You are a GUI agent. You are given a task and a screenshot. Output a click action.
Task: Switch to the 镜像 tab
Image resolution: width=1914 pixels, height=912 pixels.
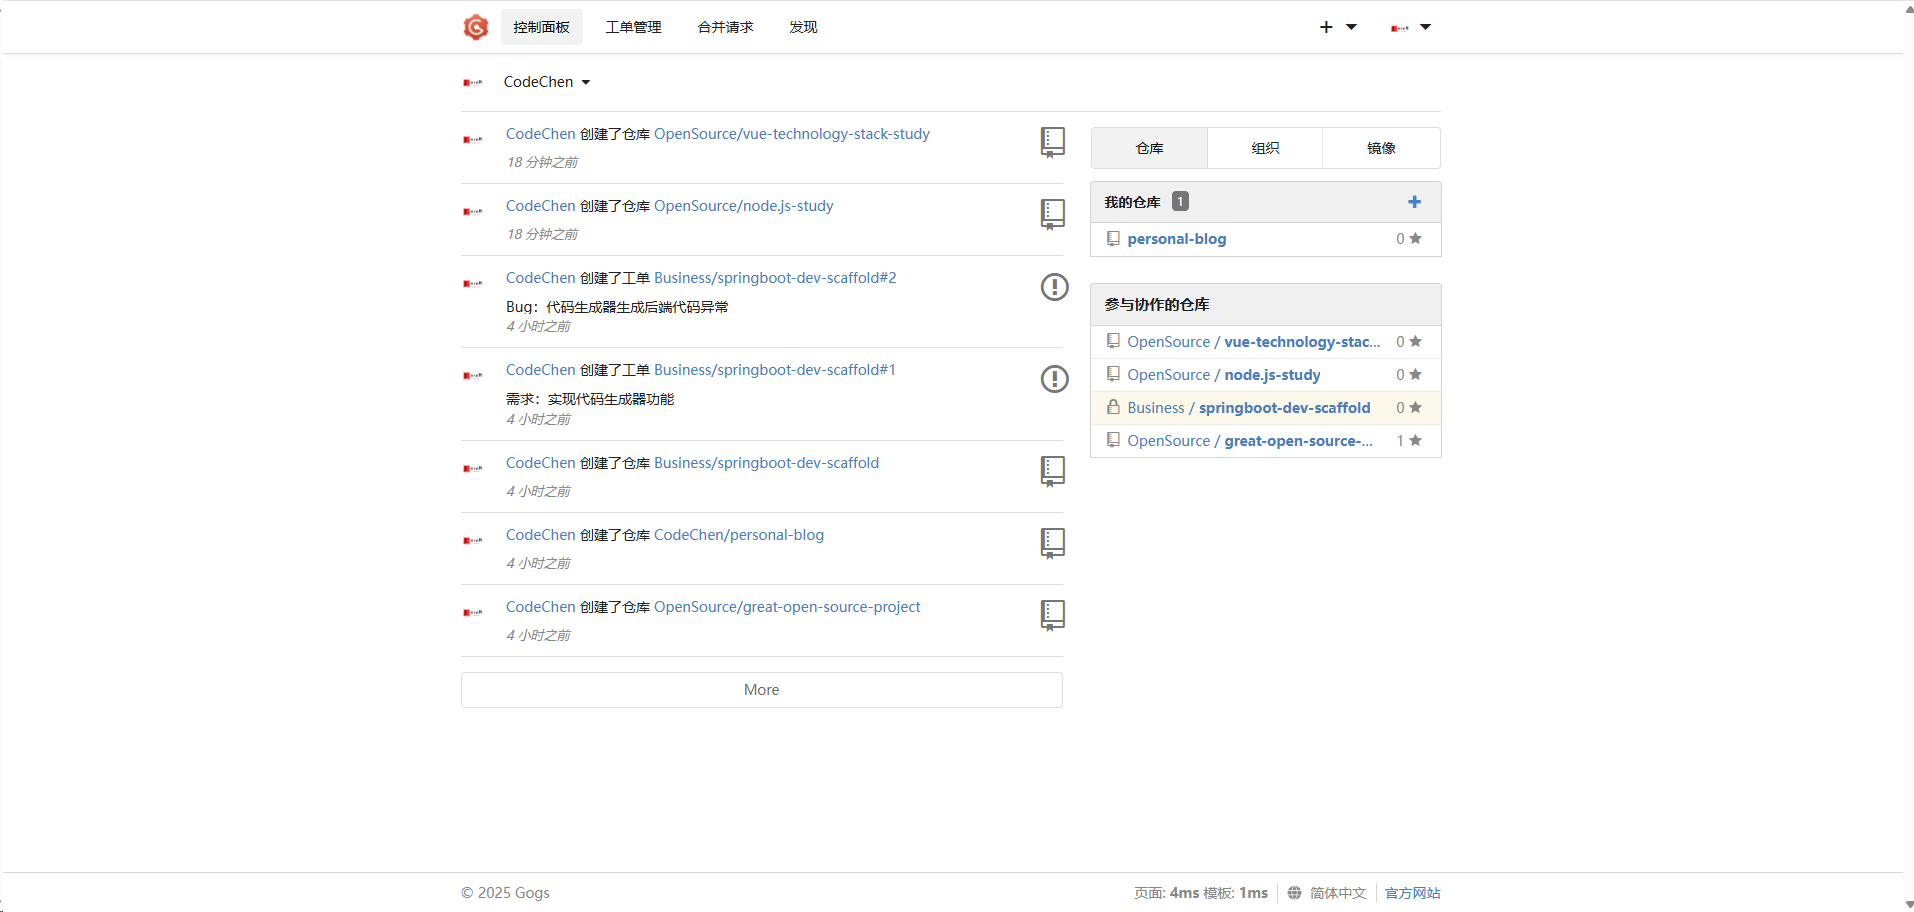click(x=1381, y=148)
